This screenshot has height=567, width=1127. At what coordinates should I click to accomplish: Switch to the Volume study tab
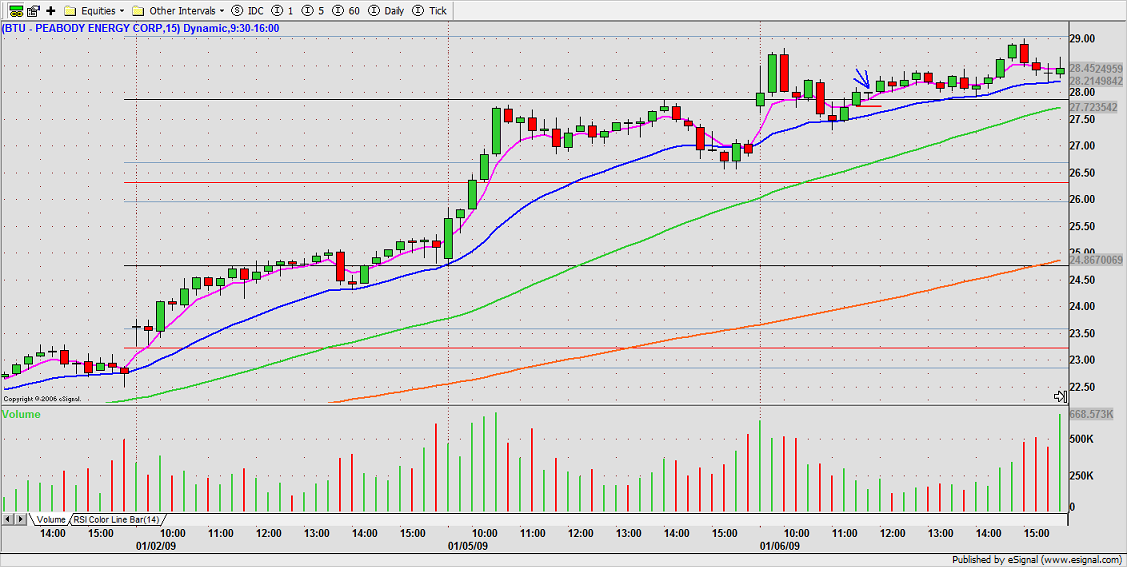tap(50, 519)
